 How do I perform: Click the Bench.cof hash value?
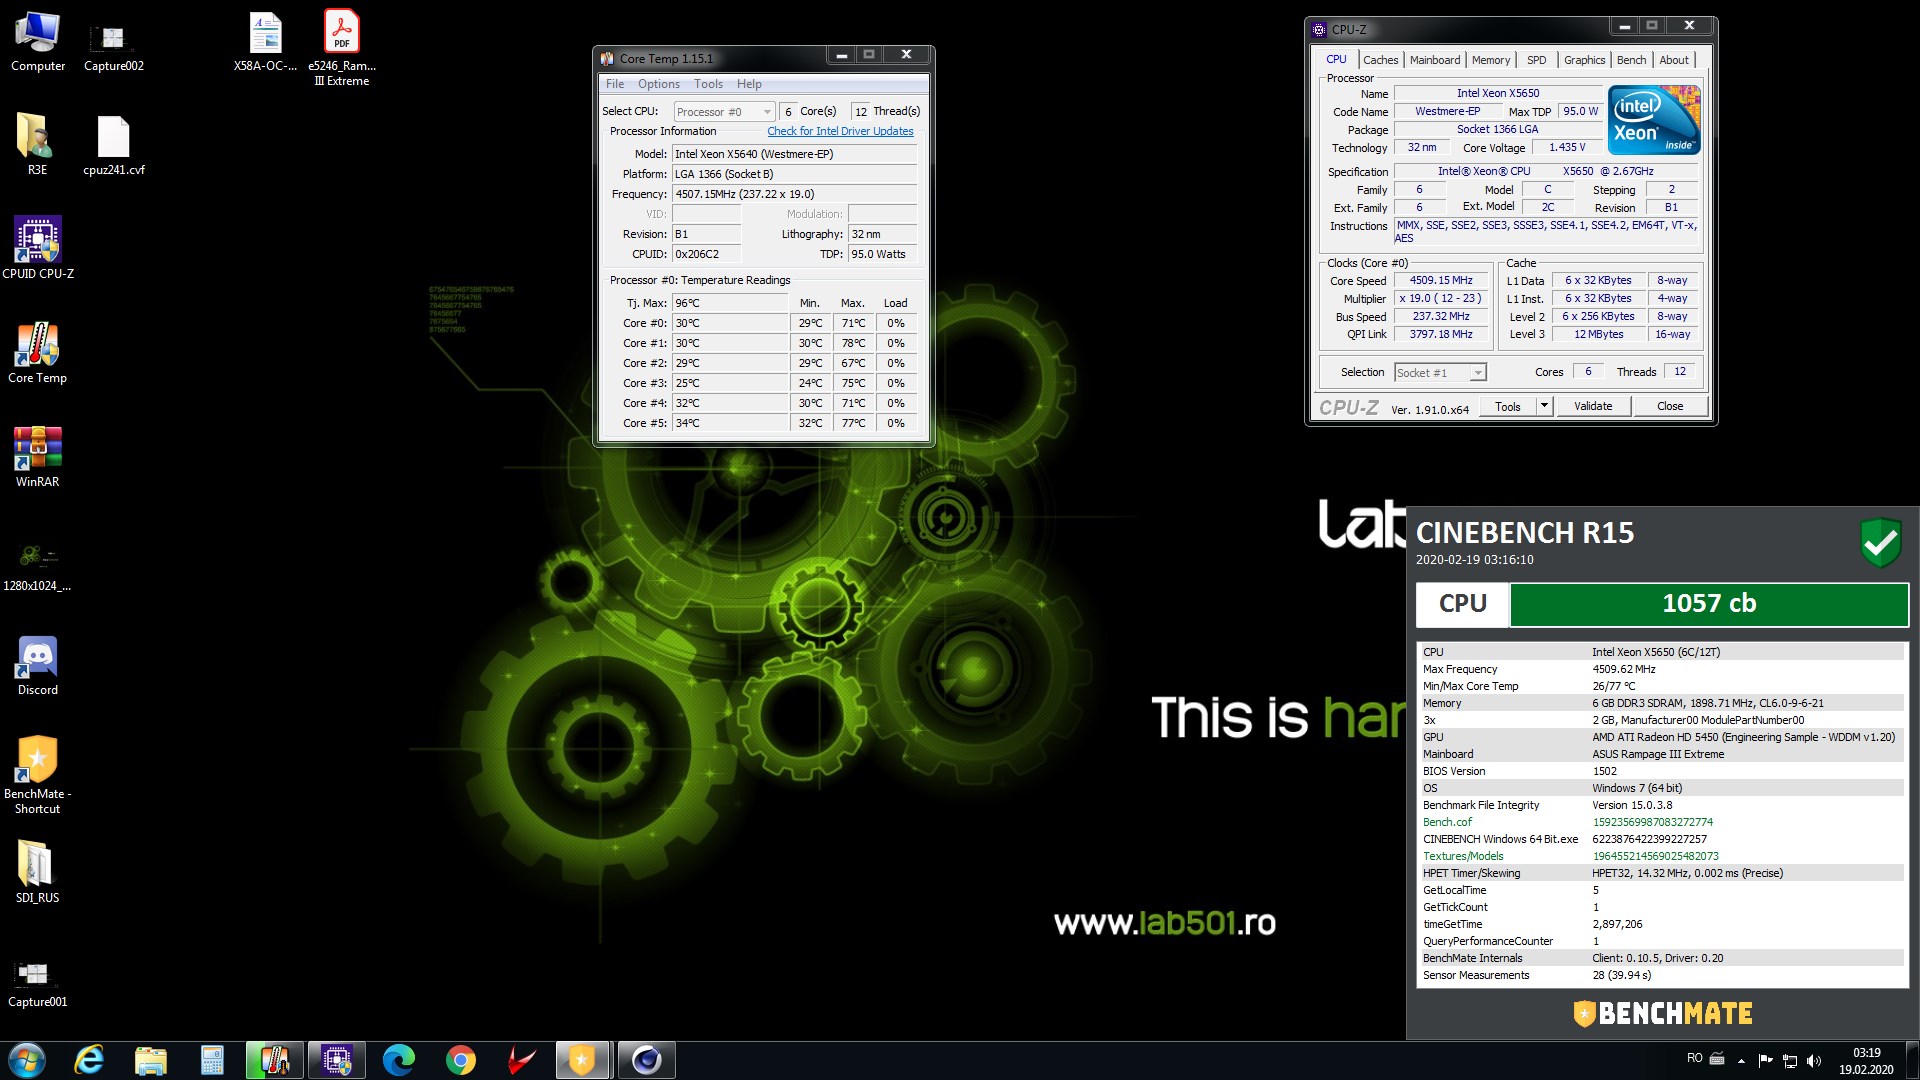click(x=1652, y=822)
